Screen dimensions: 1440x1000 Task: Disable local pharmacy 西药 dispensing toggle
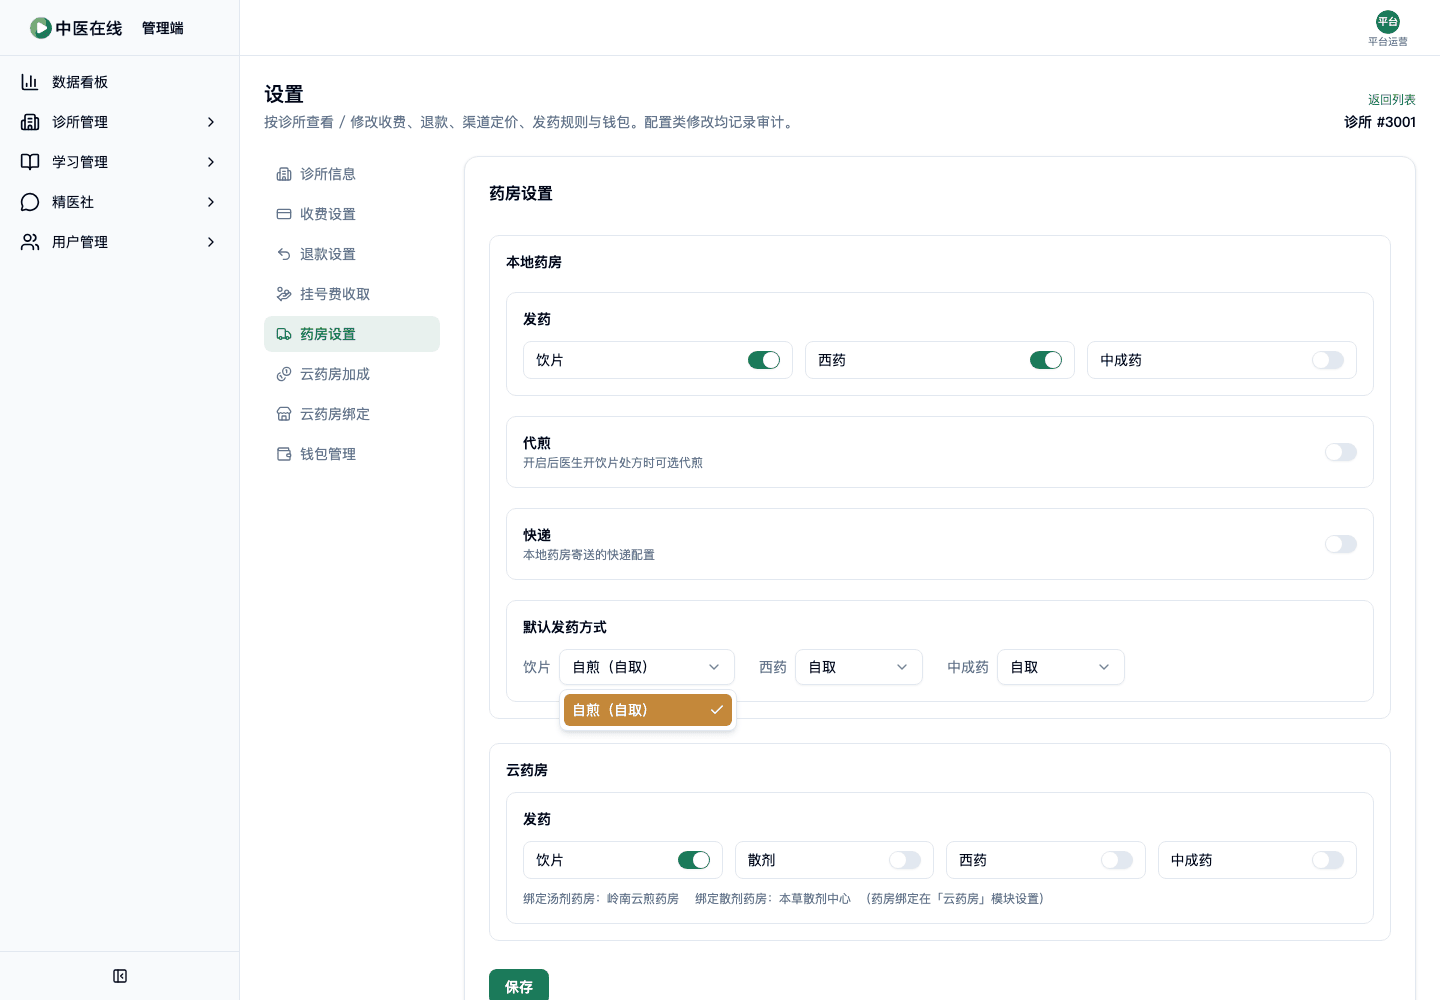tap(1046, 360)
